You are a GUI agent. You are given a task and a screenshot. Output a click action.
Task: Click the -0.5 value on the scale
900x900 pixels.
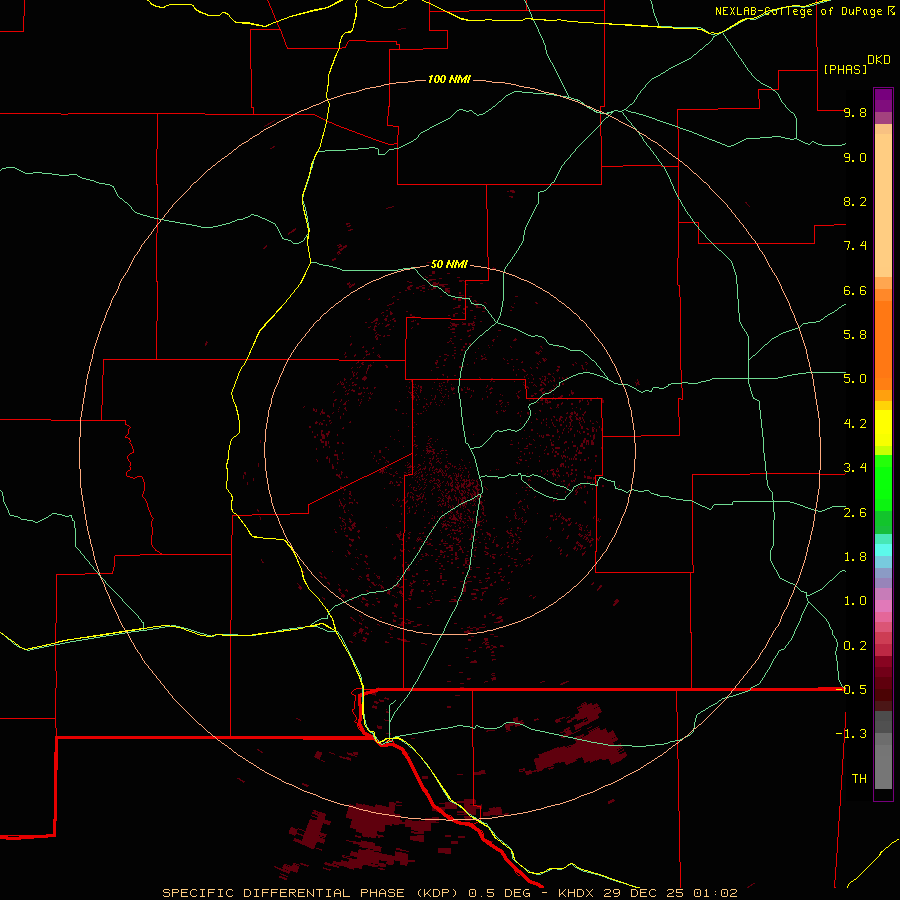click(x=851, y=689)
